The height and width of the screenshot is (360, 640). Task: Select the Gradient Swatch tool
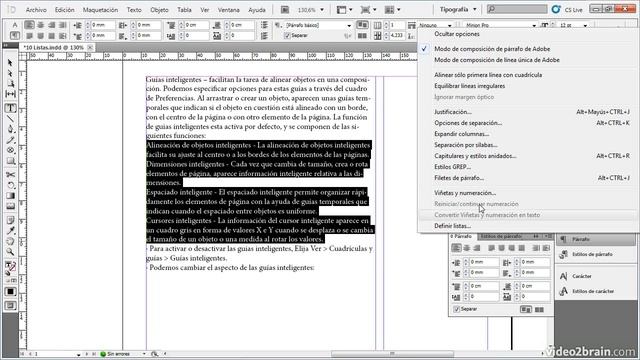point(10,196)
